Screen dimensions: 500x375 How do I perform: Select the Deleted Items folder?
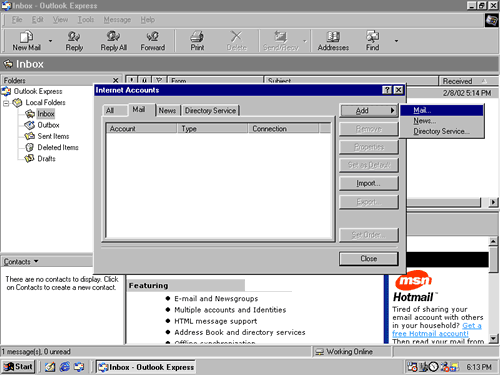[58, 147]
